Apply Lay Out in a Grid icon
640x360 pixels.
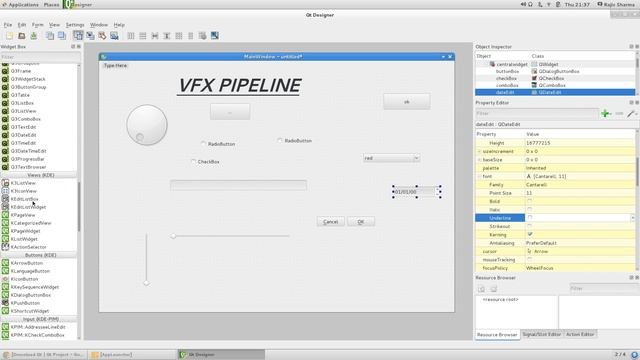pos(178,36)
